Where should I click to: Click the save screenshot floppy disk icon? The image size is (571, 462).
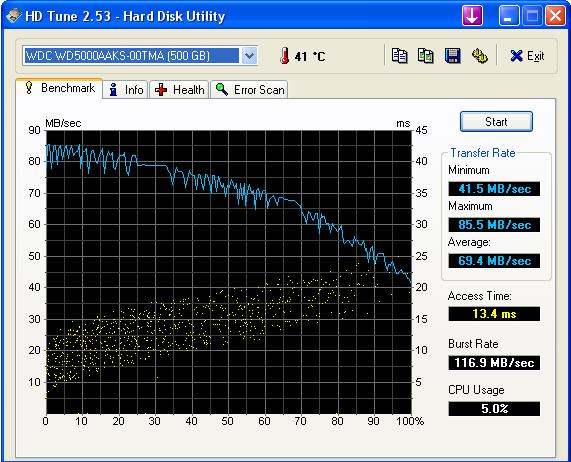[453, 56]
